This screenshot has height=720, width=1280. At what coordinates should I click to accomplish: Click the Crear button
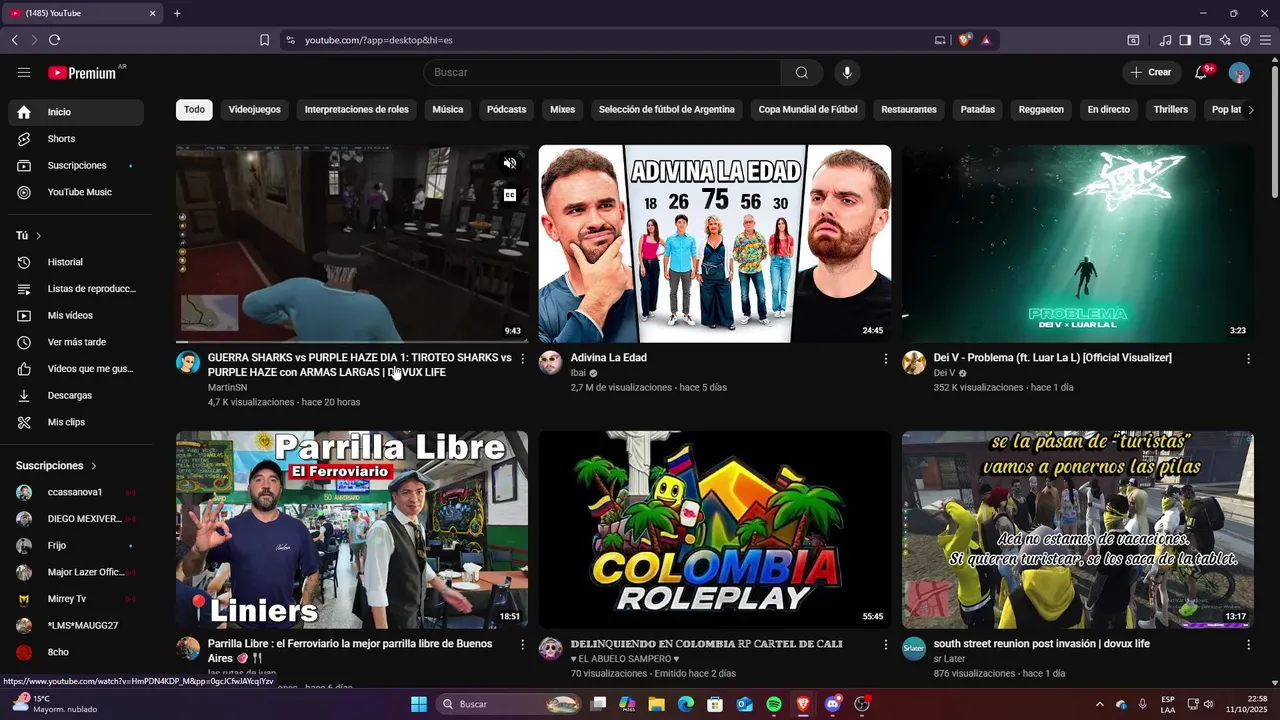[1151, 72]
